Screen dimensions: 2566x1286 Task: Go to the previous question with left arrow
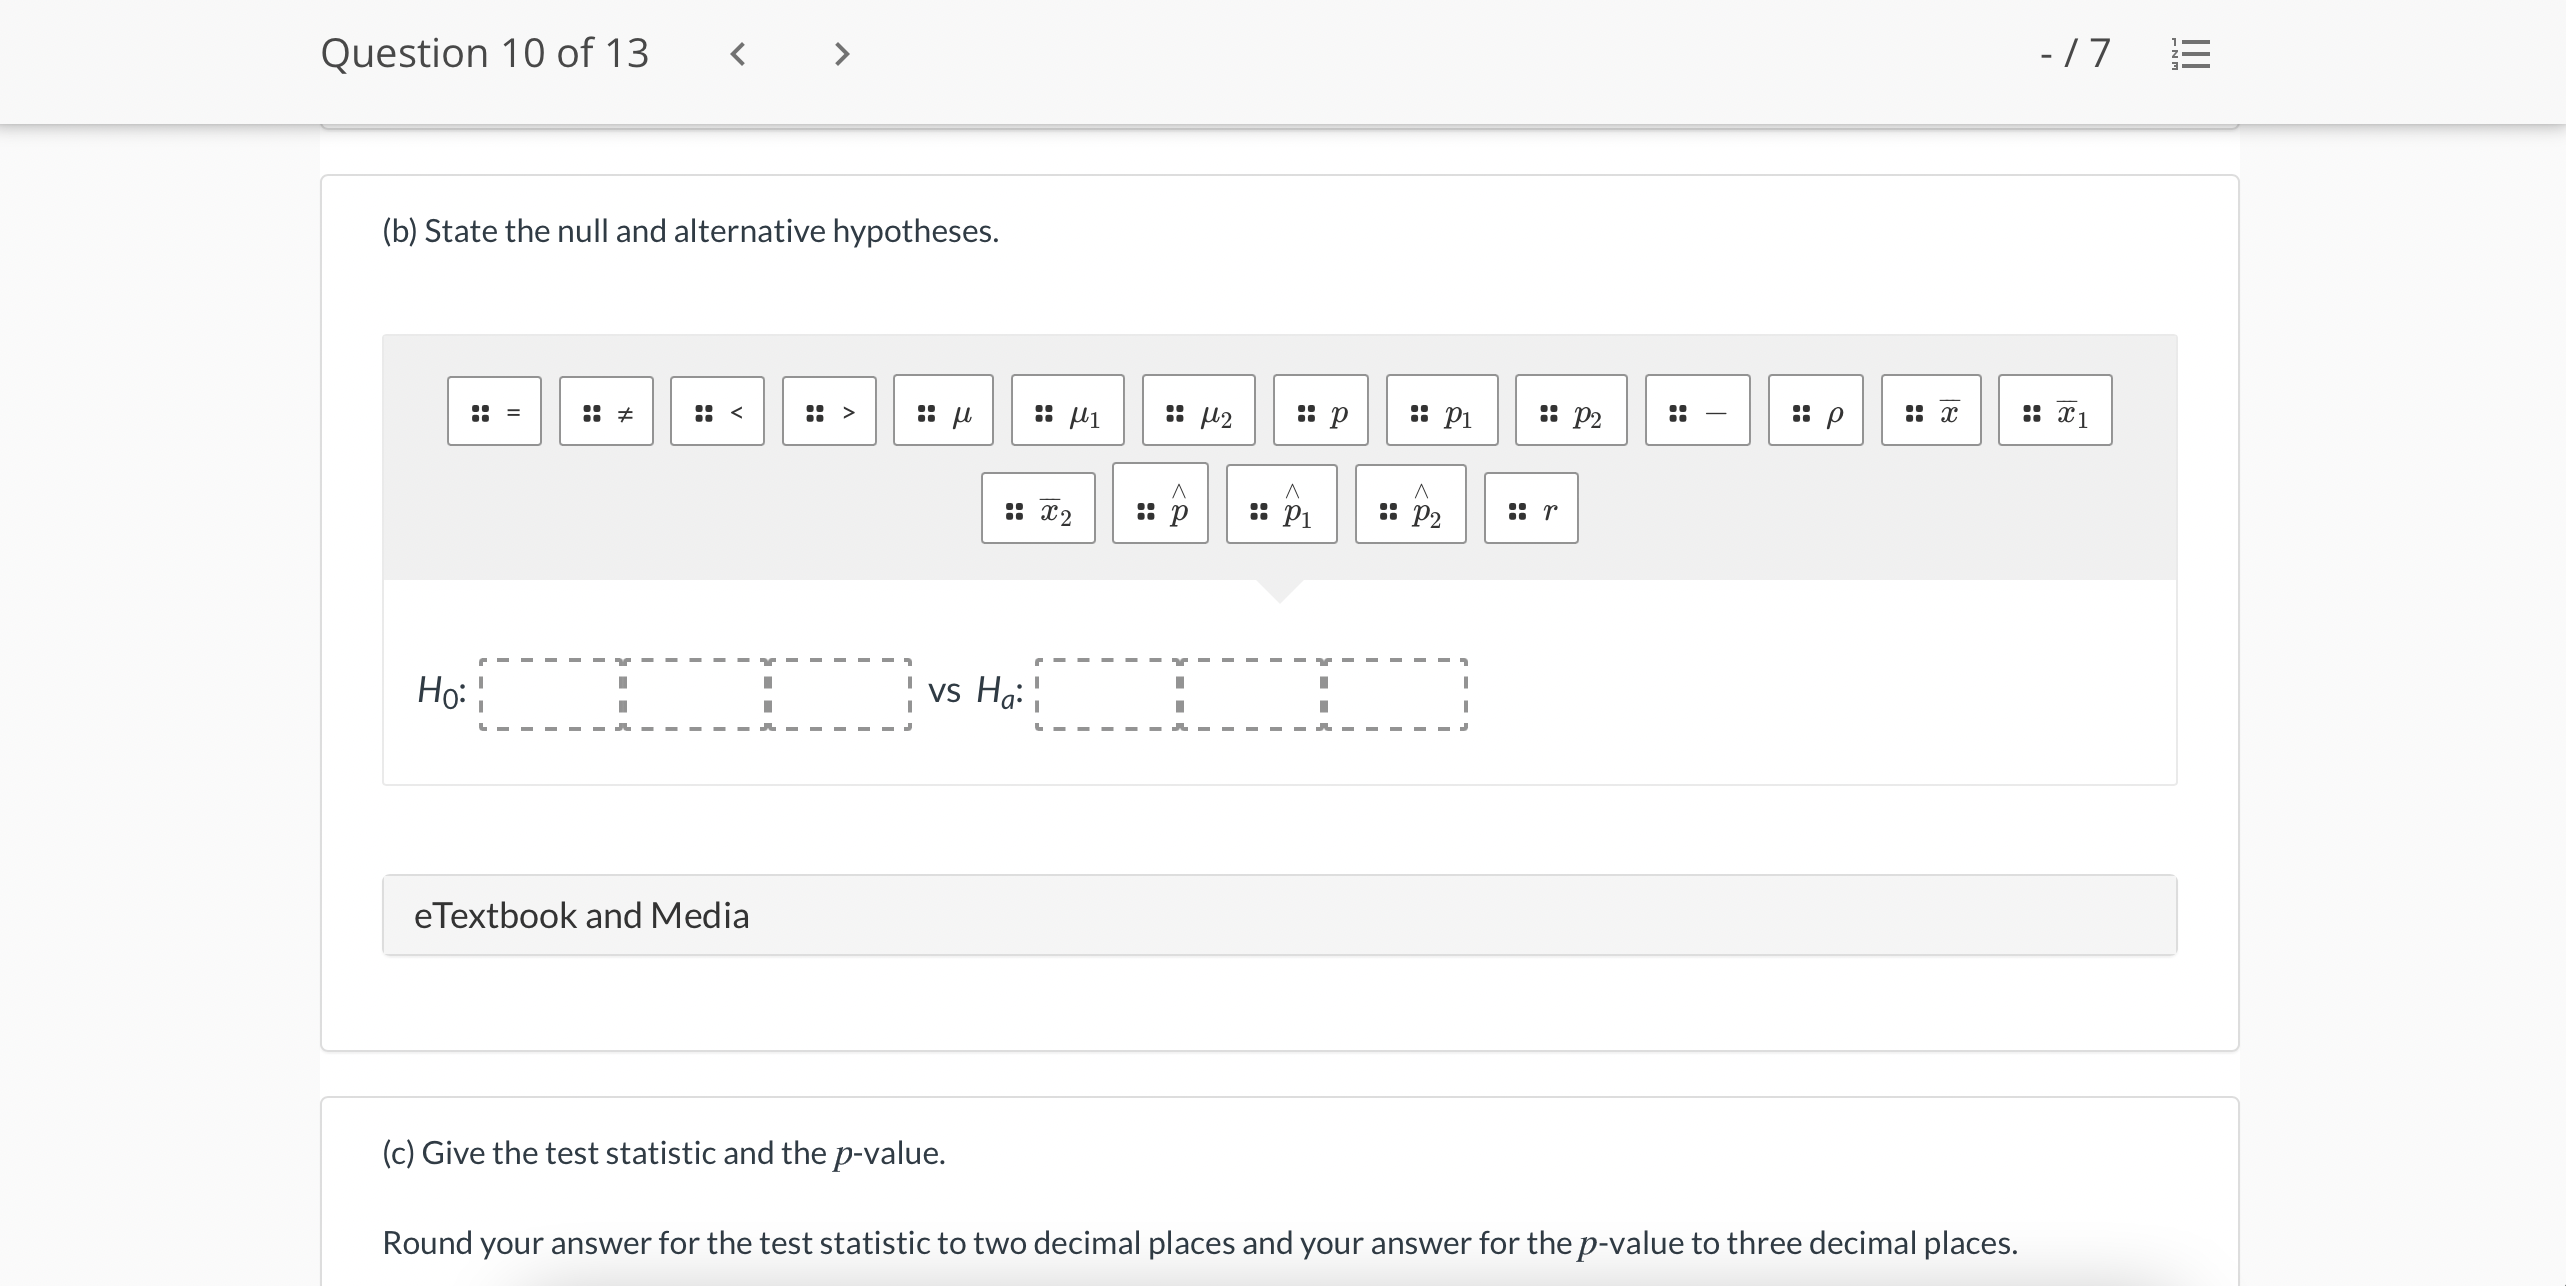737,54
